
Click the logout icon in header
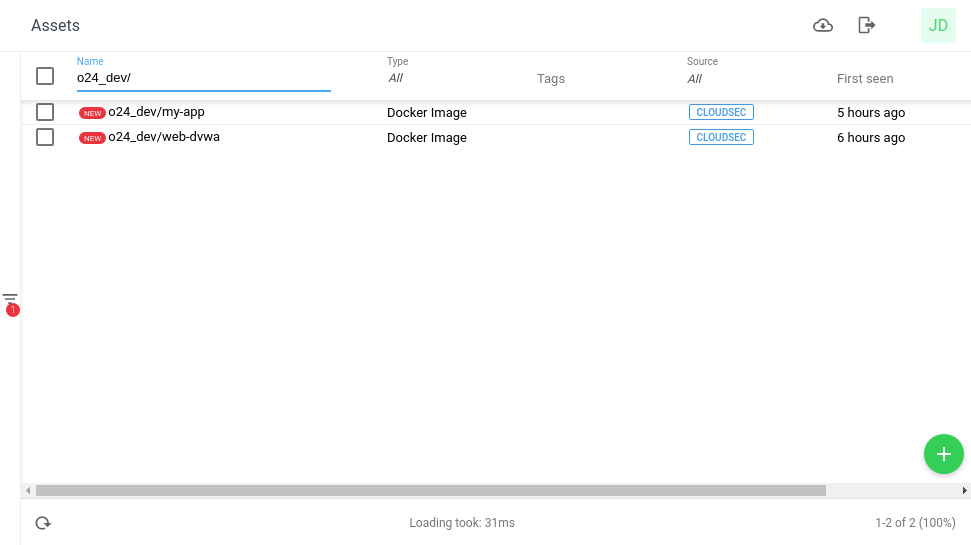867,25
